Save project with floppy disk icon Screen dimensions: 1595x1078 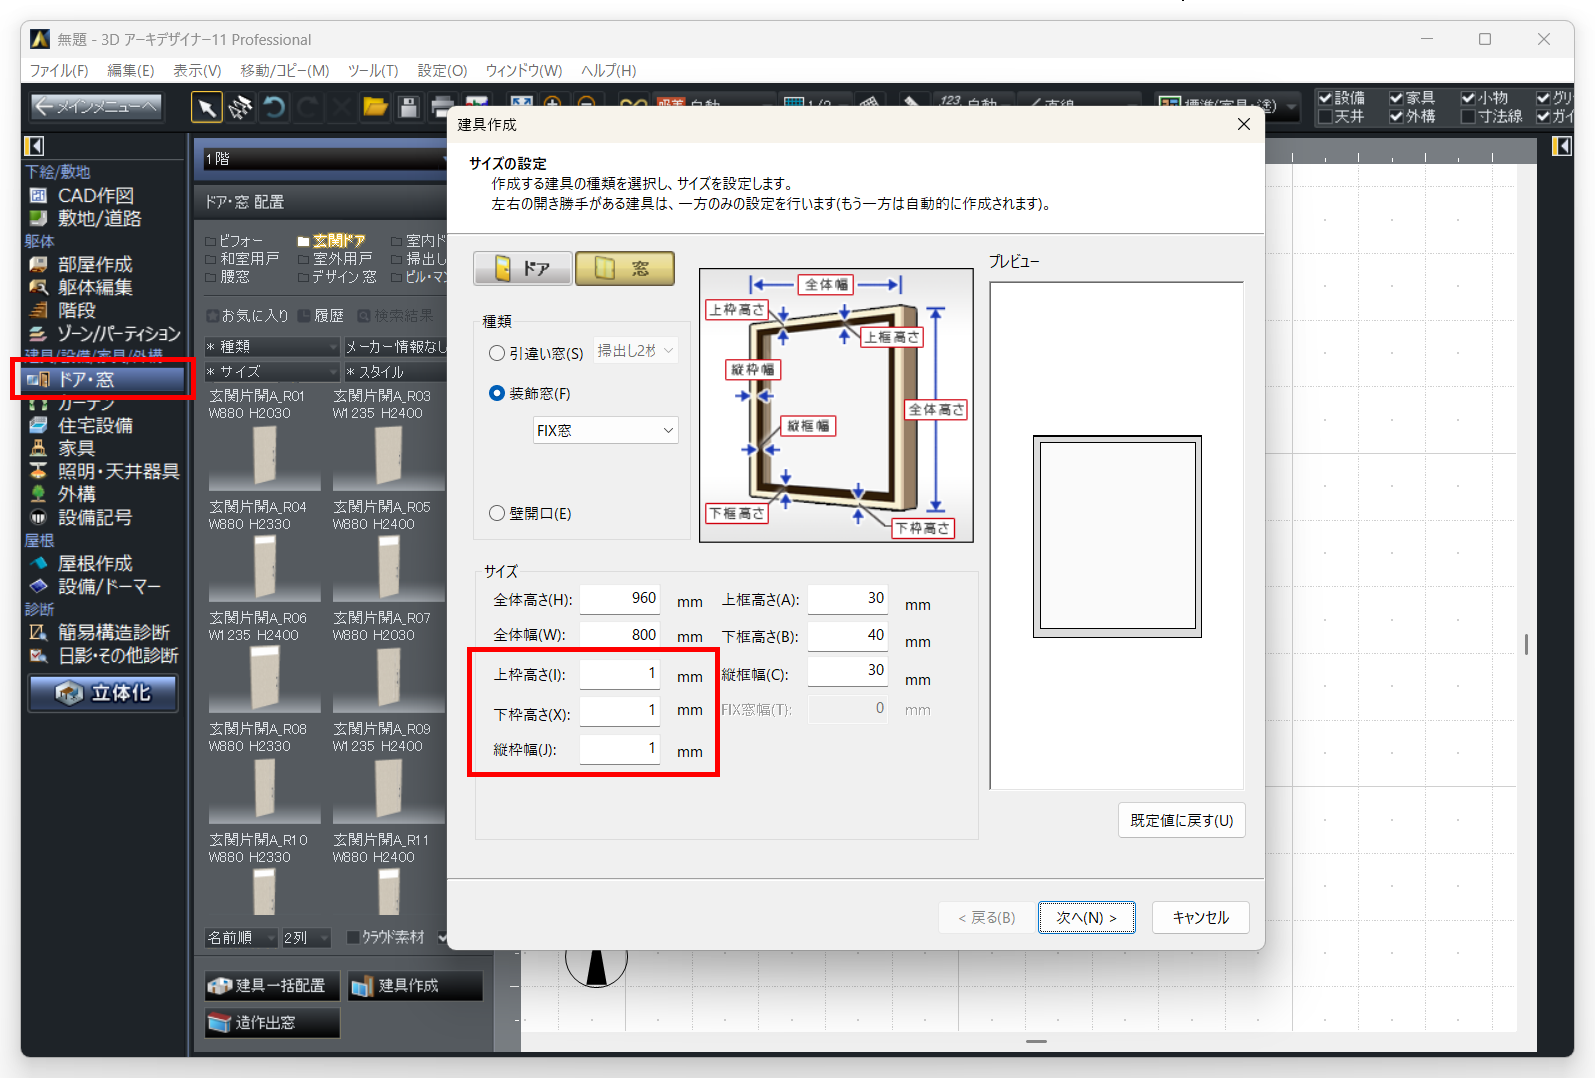coord(408,107)
